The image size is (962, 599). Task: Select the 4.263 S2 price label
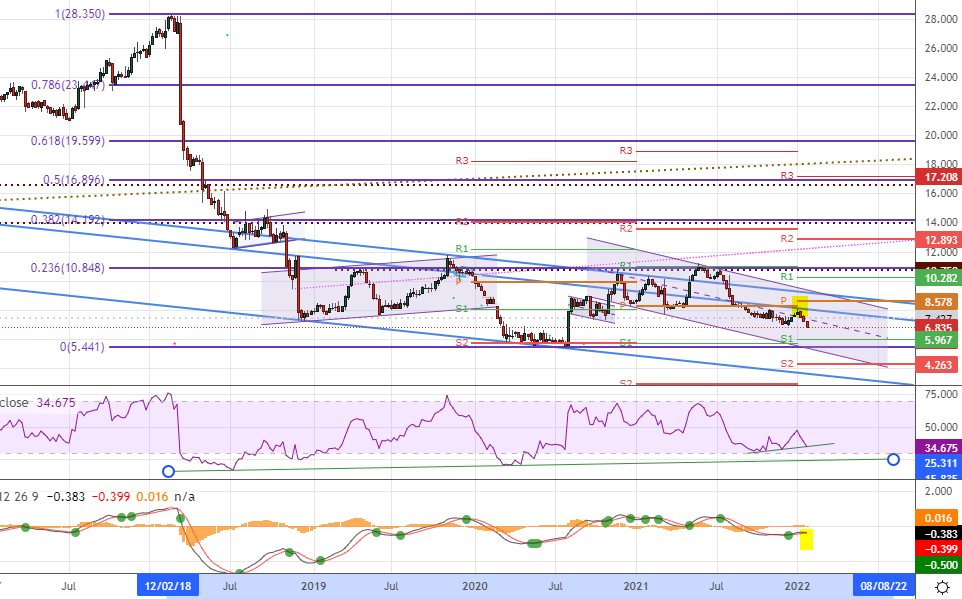pos(937,365)
